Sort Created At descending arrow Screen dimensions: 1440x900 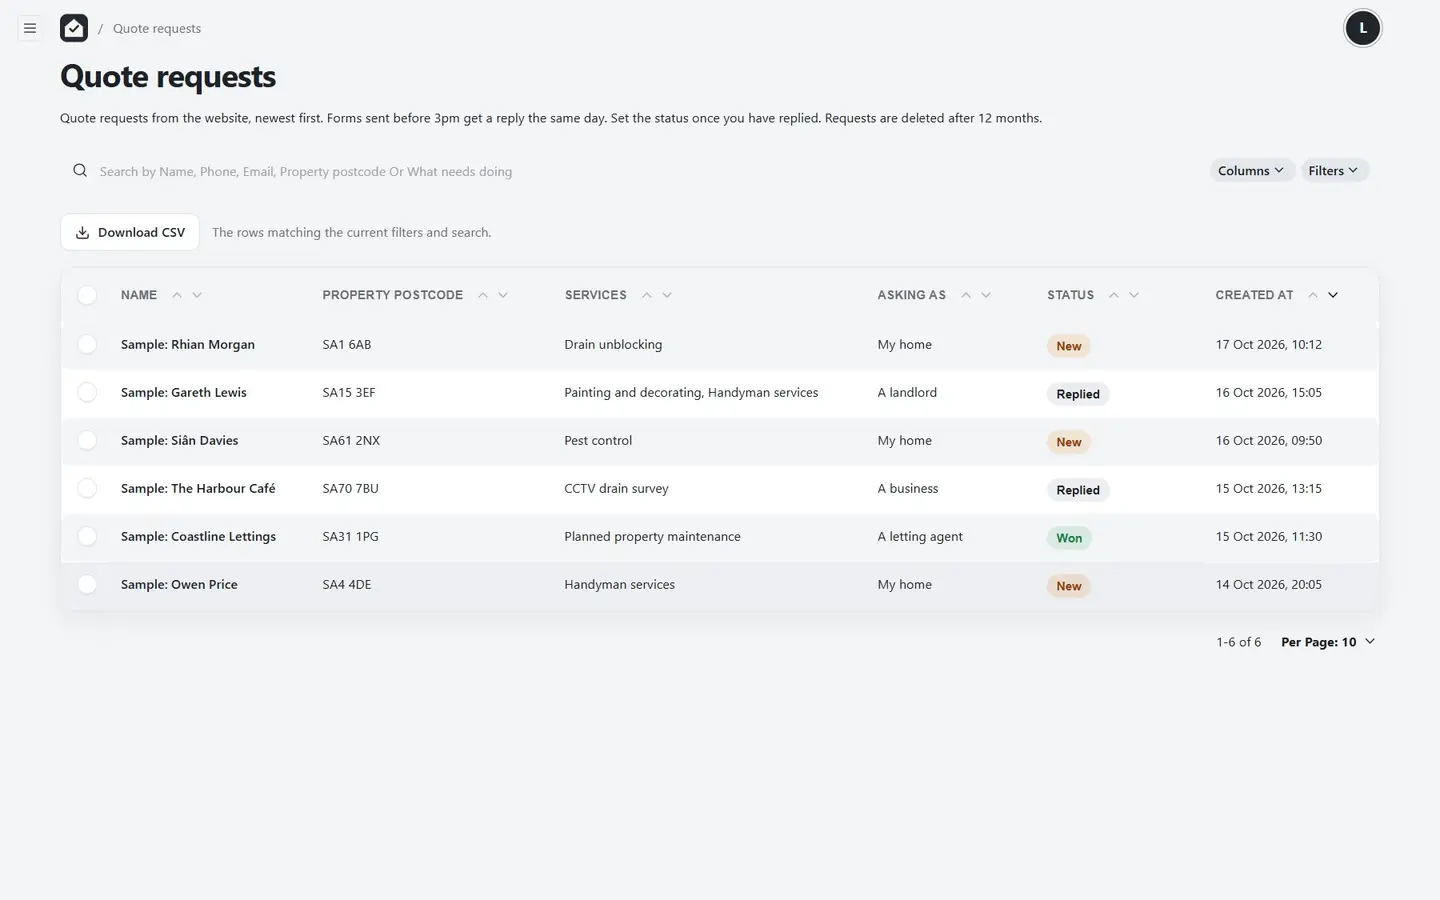point(1333,295)
